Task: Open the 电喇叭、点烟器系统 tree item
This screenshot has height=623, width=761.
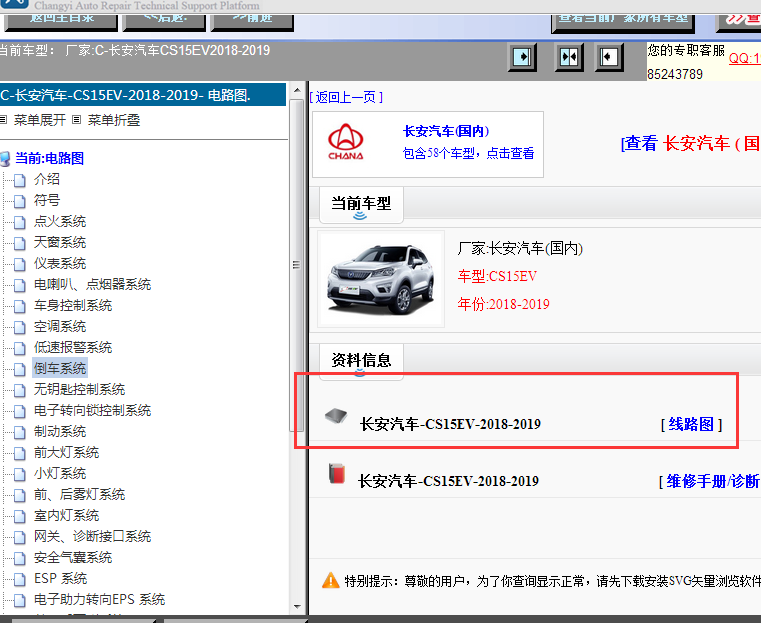Action: (92, 284)
